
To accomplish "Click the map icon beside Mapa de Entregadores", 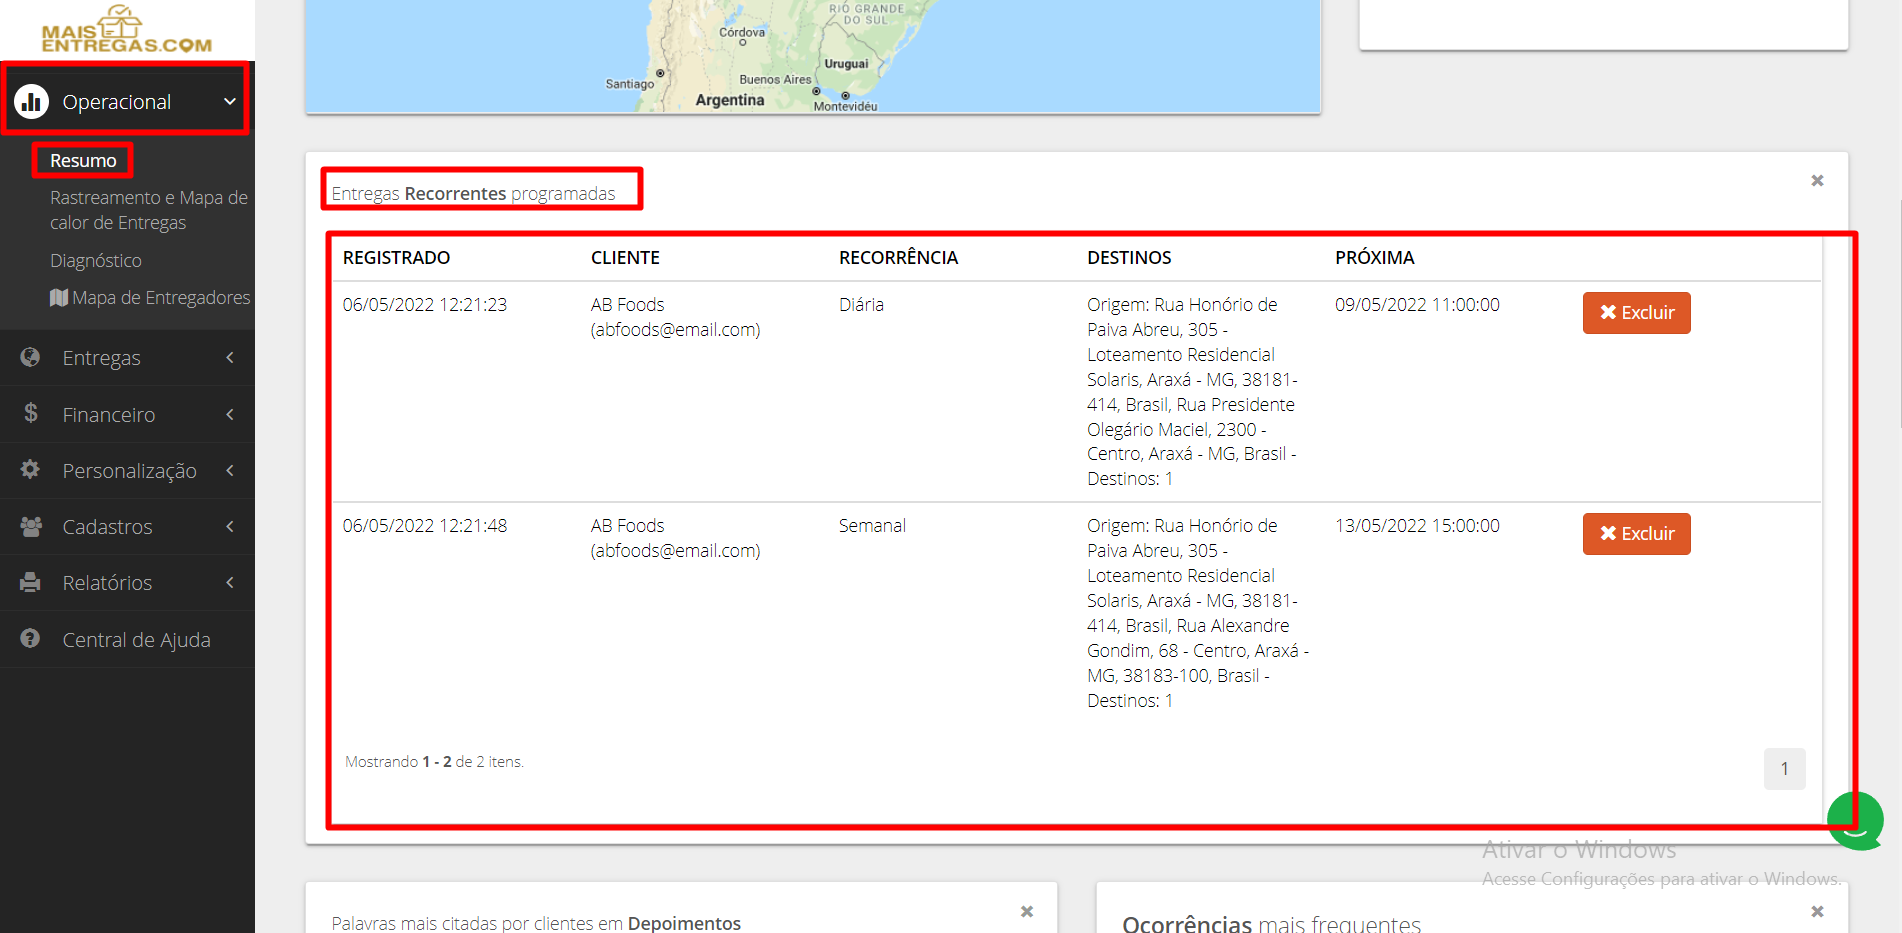I will 59,297.
